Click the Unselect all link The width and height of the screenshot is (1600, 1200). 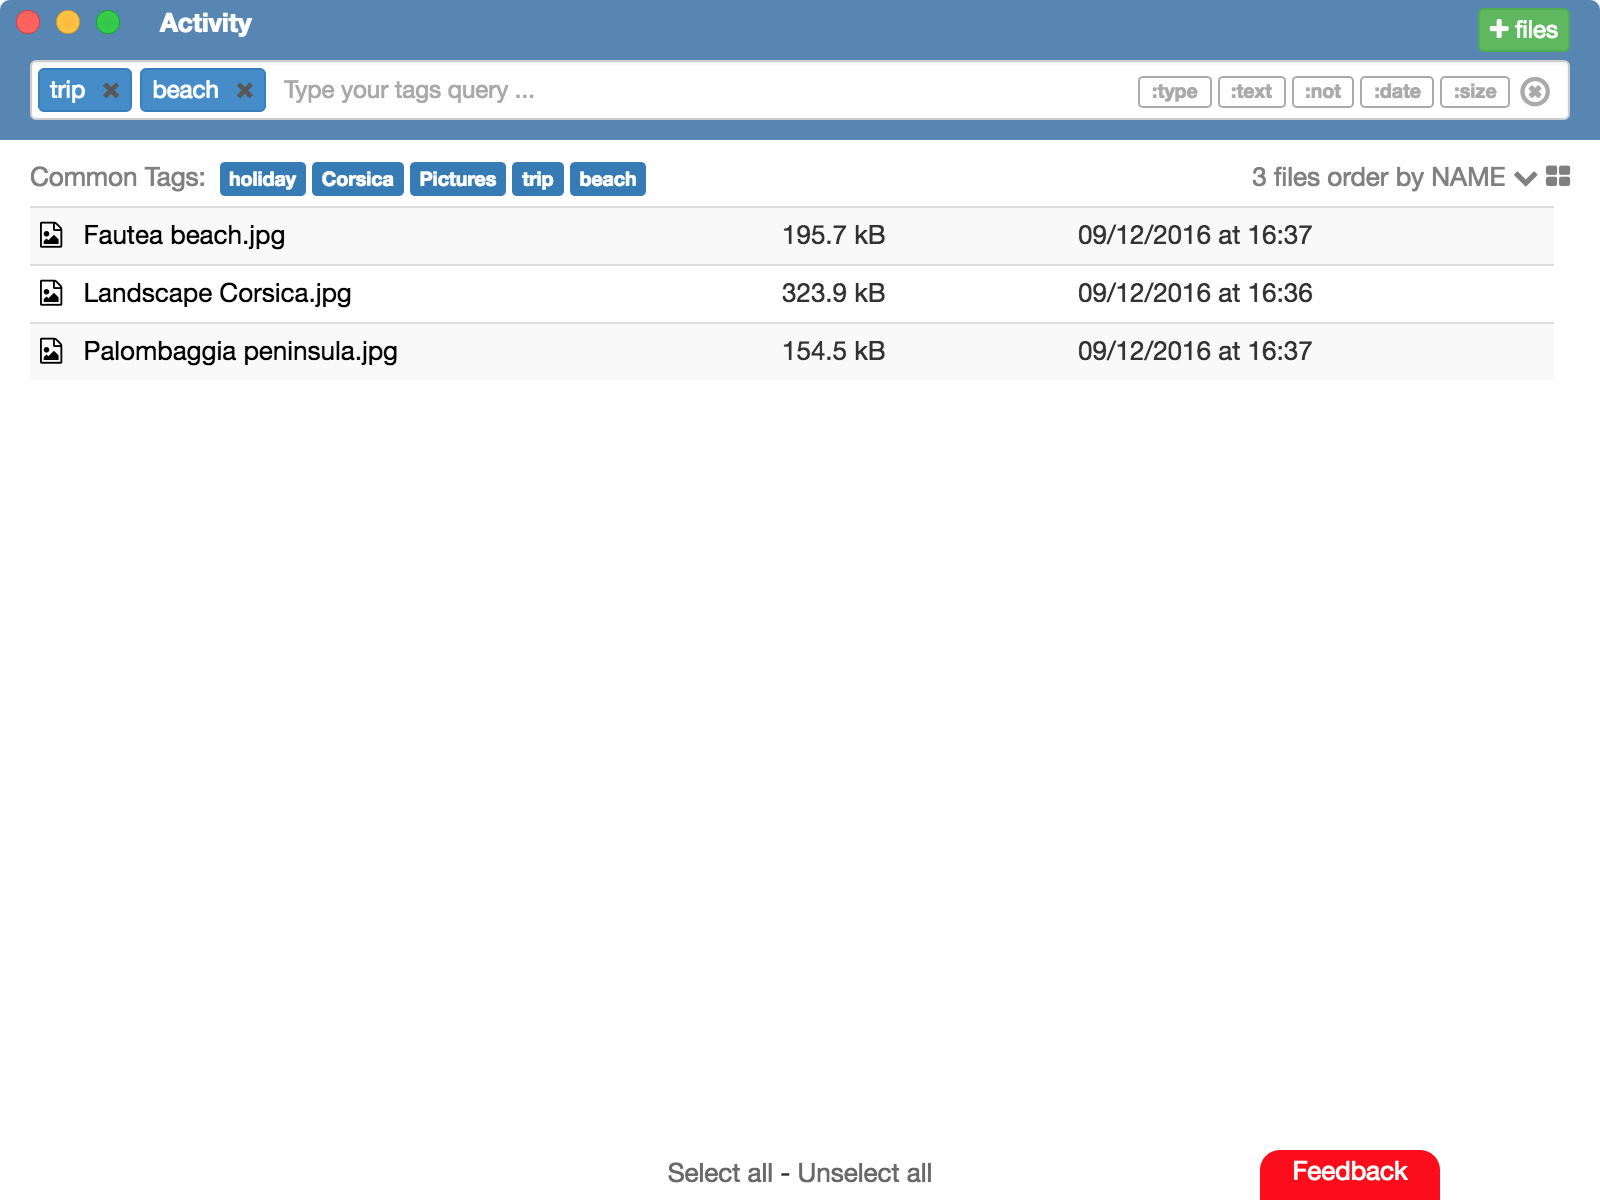coord(864,1172)
